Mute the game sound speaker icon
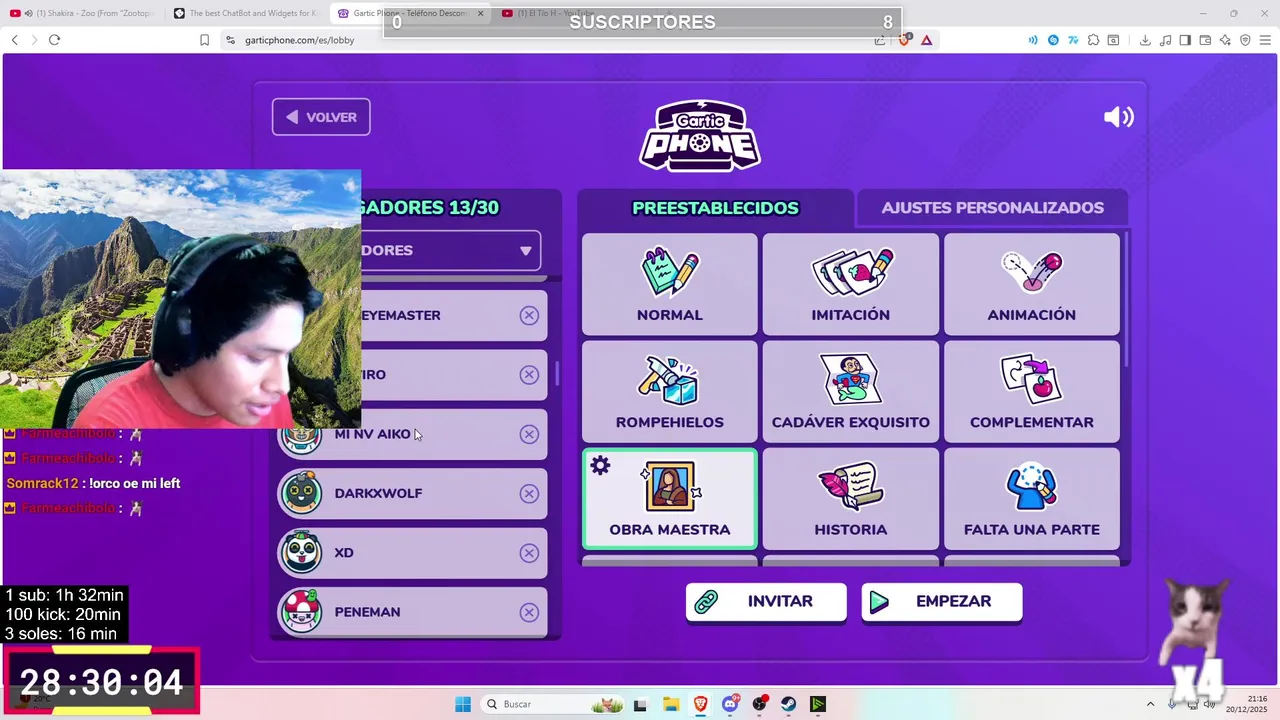The image size is (1280, 720). coord(1118,117)
